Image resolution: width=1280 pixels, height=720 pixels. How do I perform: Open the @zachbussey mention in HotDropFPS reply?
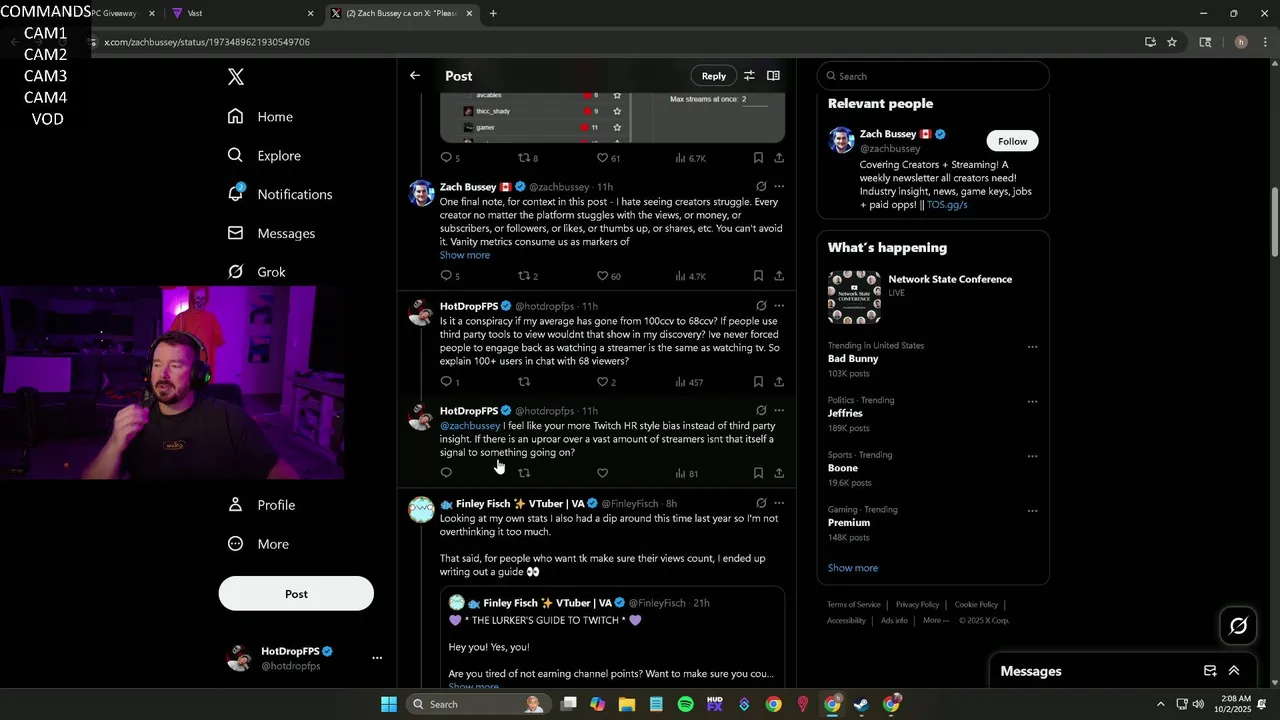click(470, 426)
